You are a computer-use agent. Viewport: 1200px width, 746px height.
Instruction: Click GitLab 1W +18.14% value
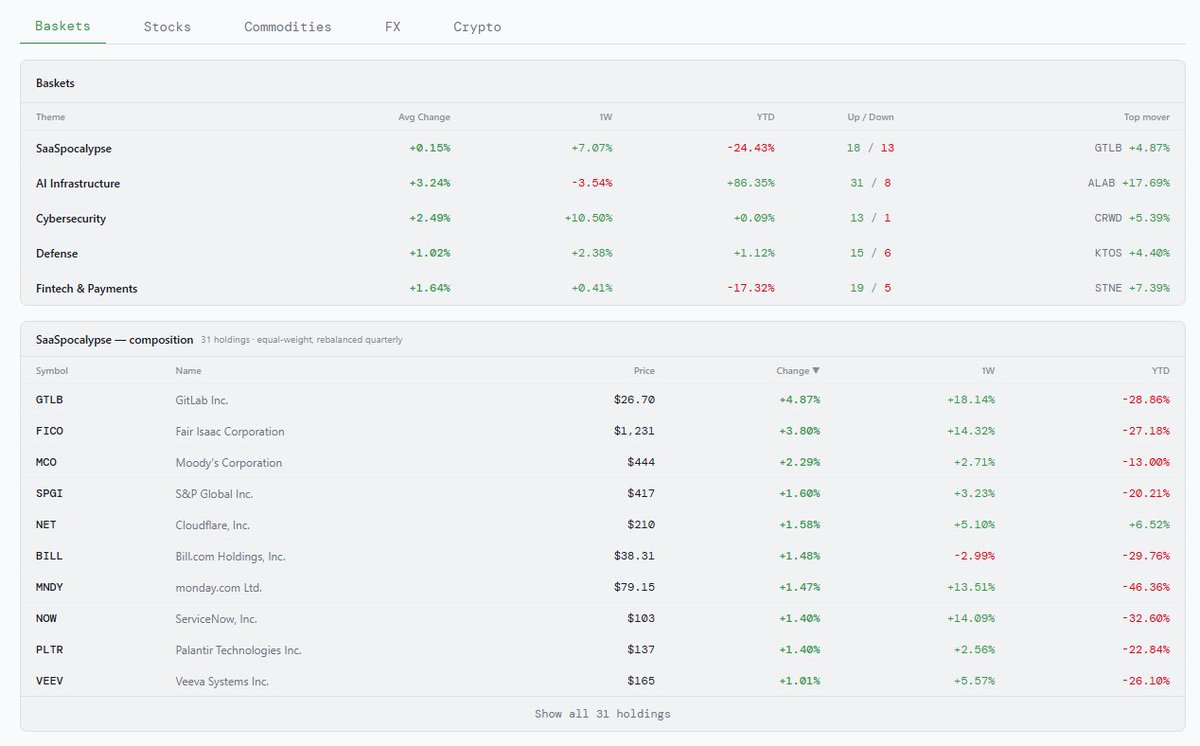click(x=971, y=400)
